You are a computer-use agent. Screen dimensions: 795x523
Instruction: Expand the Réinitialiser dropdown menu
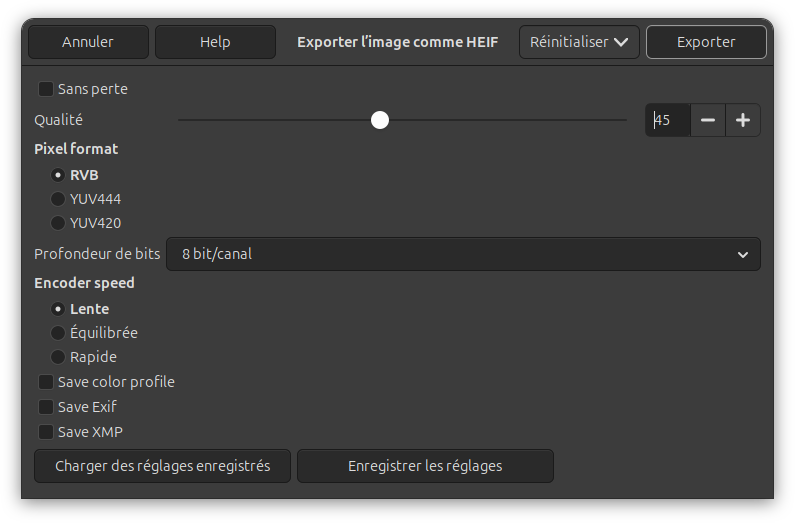tap(579, 42)
